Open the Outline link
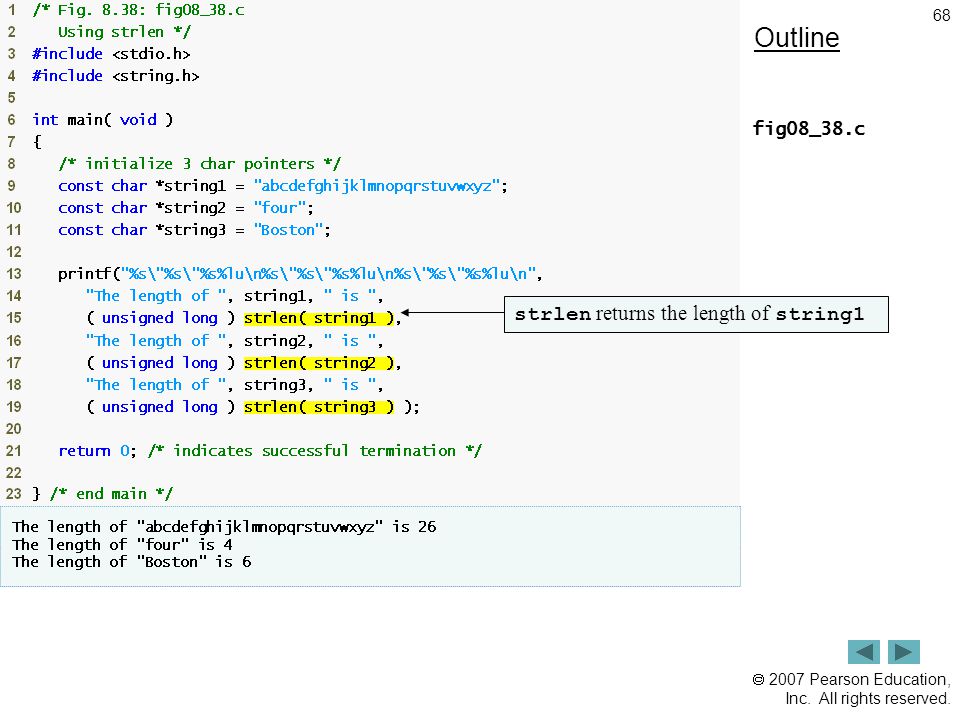The height and width of the screenshot is (720, 960). coord(797,38)
